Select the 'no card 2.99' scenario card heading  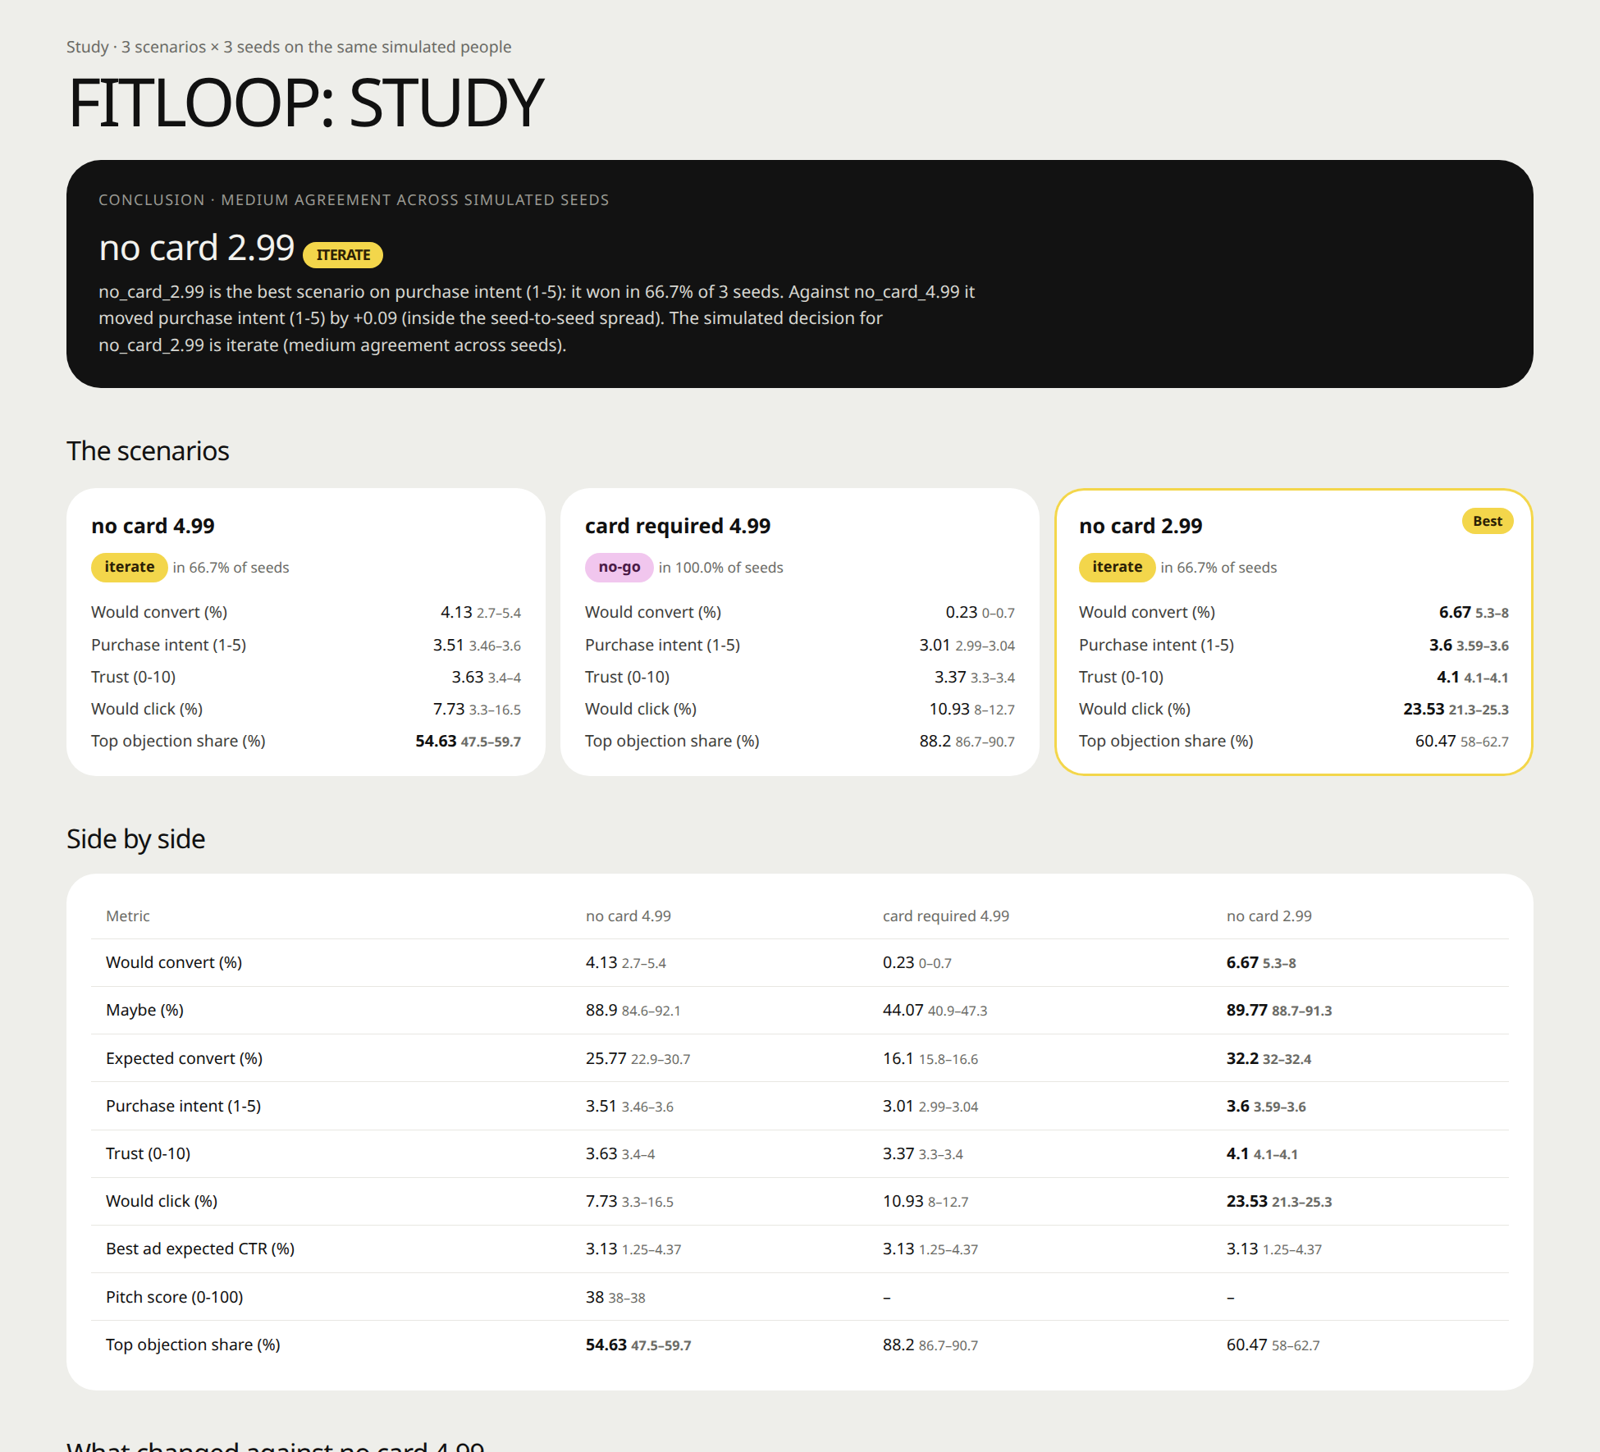(1141, 526)
